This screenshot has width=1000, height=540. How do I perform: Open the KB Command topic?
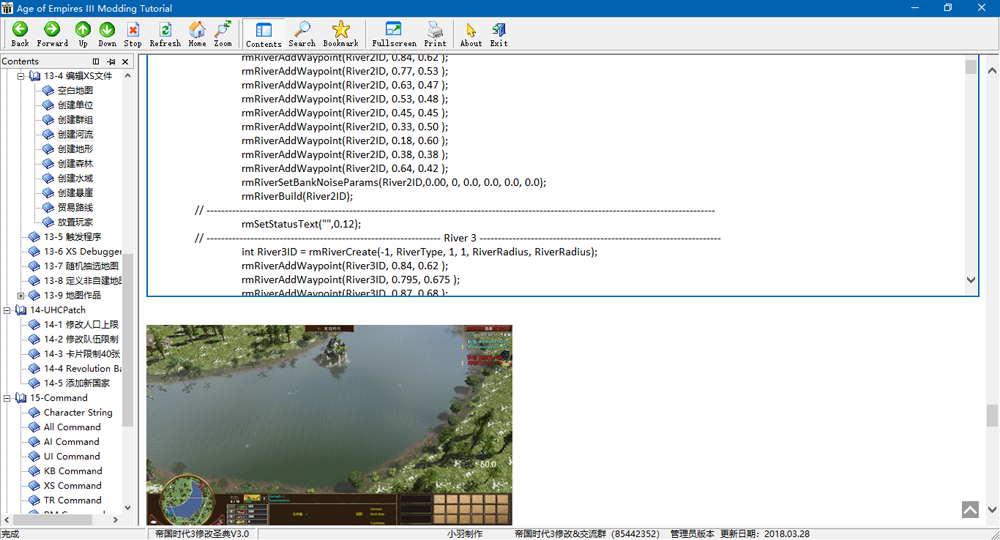(73, 471)
